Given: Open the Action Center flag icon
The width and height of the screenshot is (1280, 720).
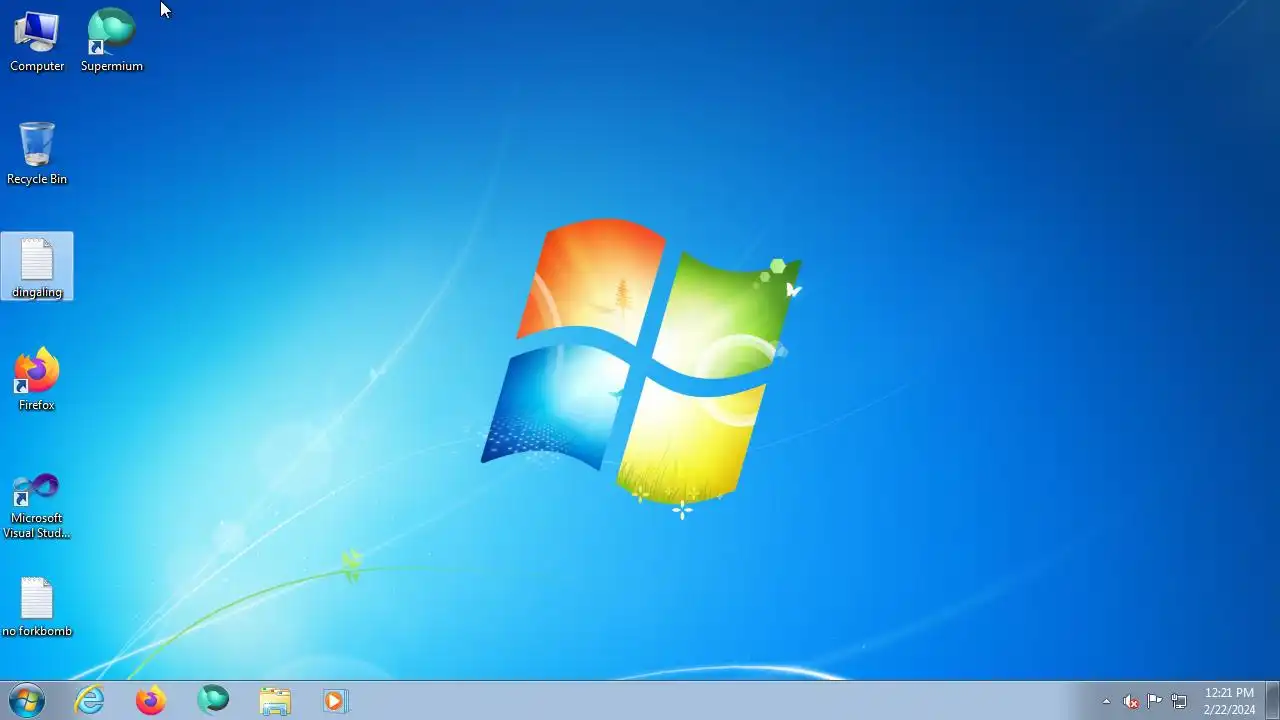Looking at the screenshot, I should click(1155, 701).
